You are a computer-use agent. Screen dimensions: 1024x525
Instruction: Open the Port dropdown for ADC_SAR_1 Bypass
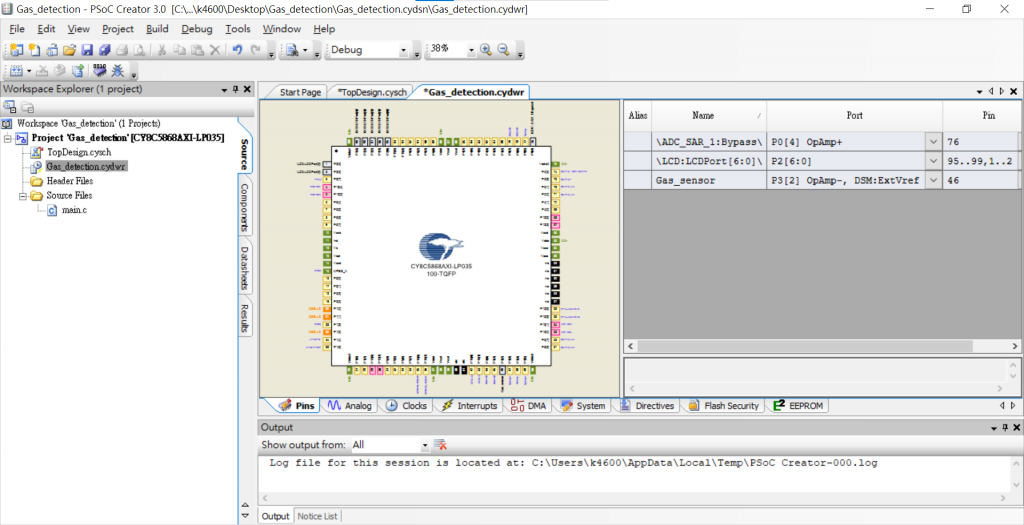coord(933,142)
